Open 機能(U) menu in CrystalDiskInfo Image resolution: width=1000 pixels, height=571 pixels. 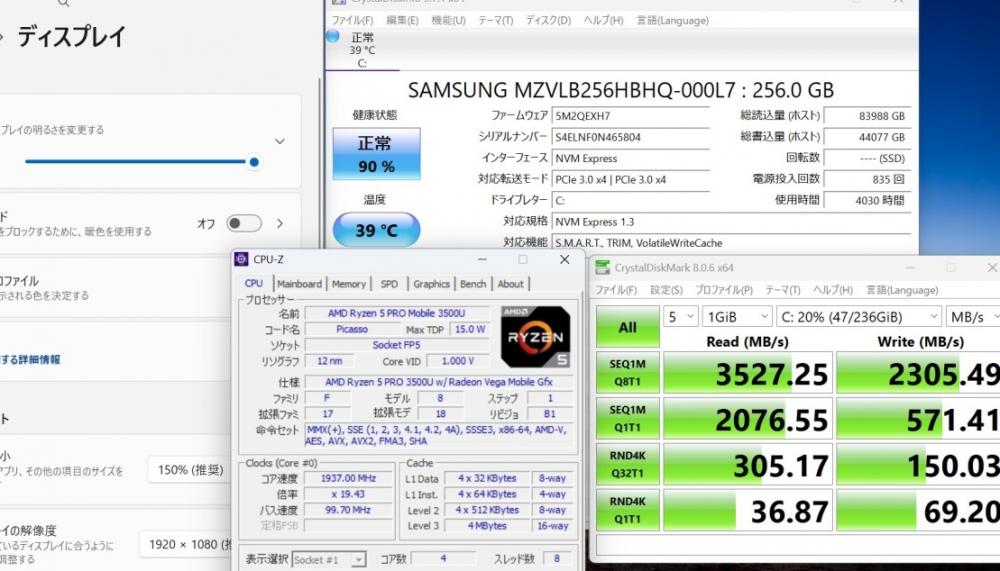448,20
